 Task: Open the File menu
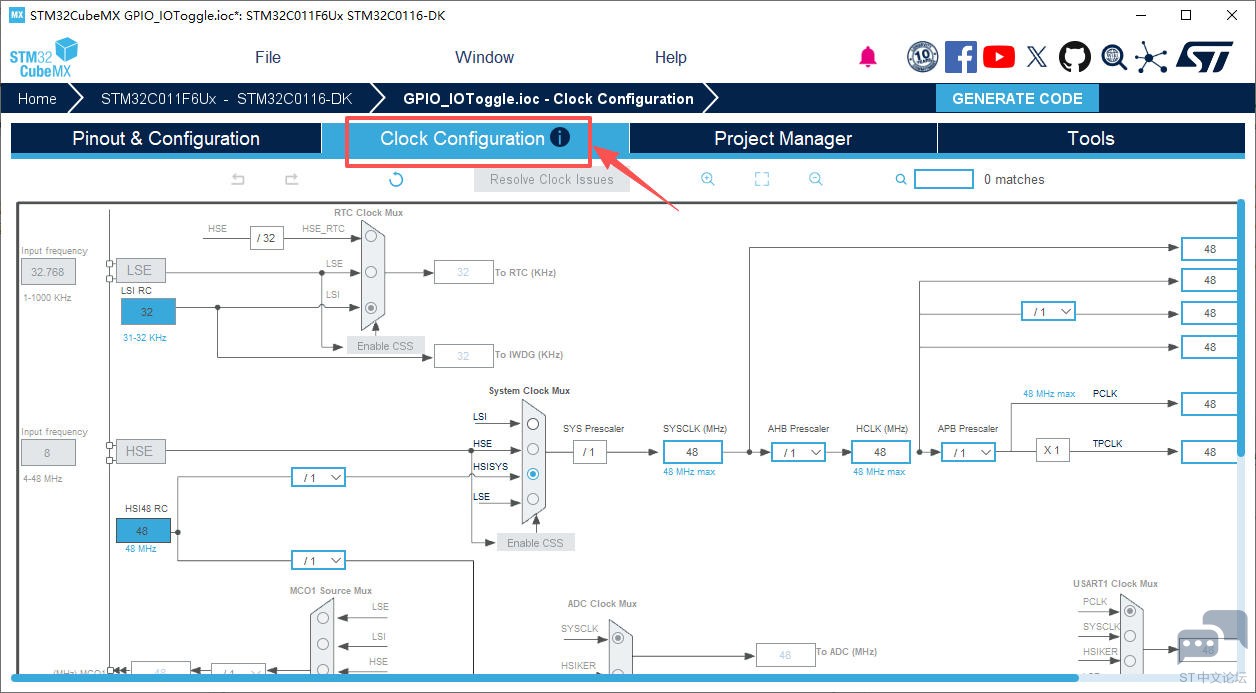click(268, 57)
